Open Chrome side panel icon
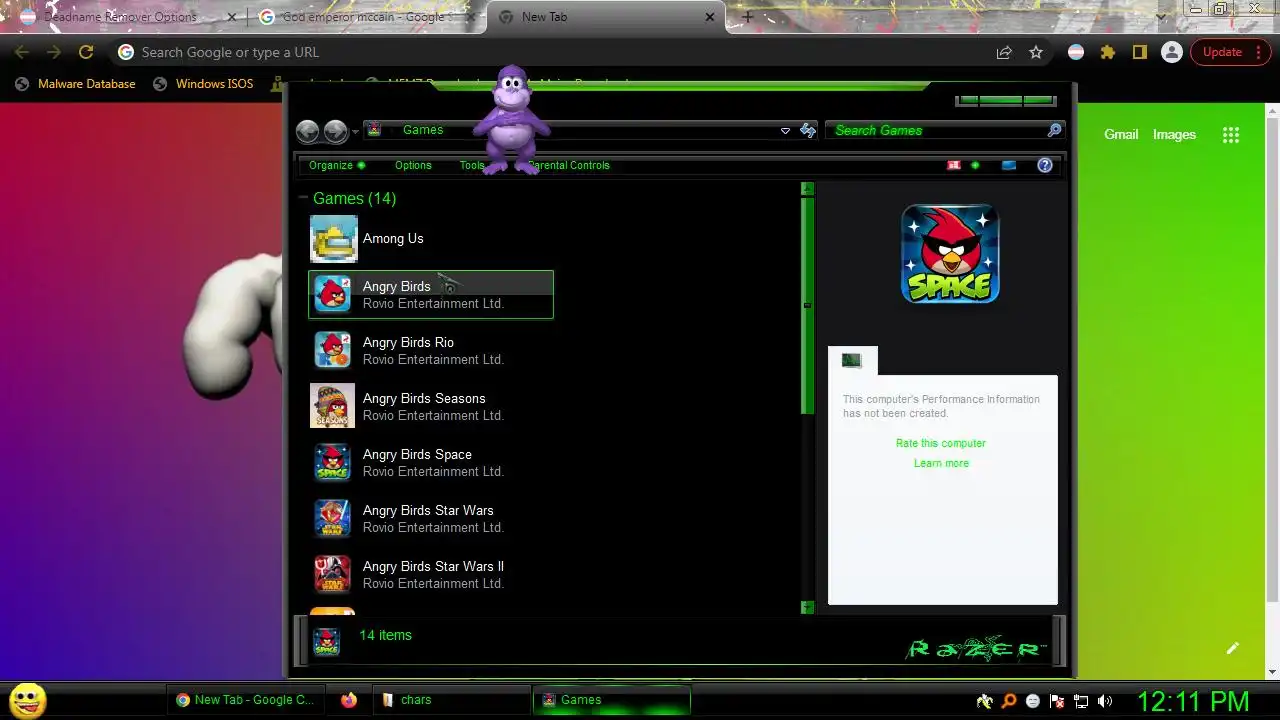Image resolution: width=1280 pixels, height=720 pixels. tap(1139, 52)
